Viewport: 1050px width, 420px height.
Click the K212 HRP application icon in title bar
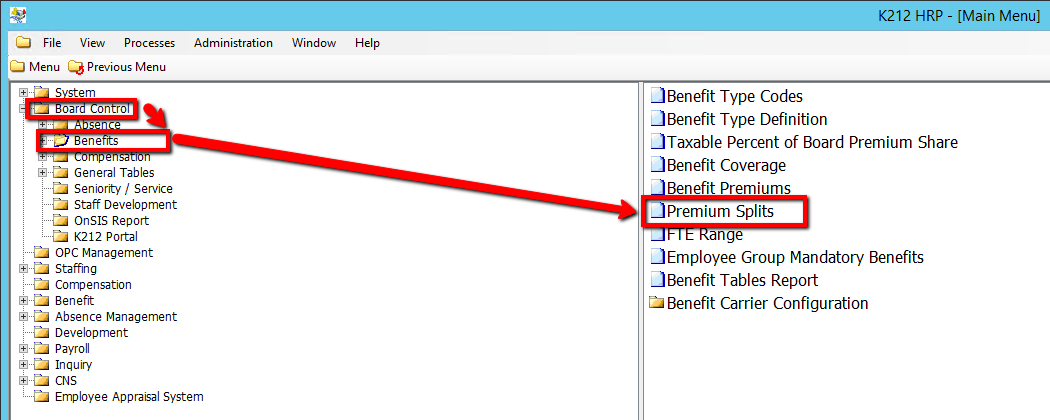pyautogui.click(x=18, y=15)
